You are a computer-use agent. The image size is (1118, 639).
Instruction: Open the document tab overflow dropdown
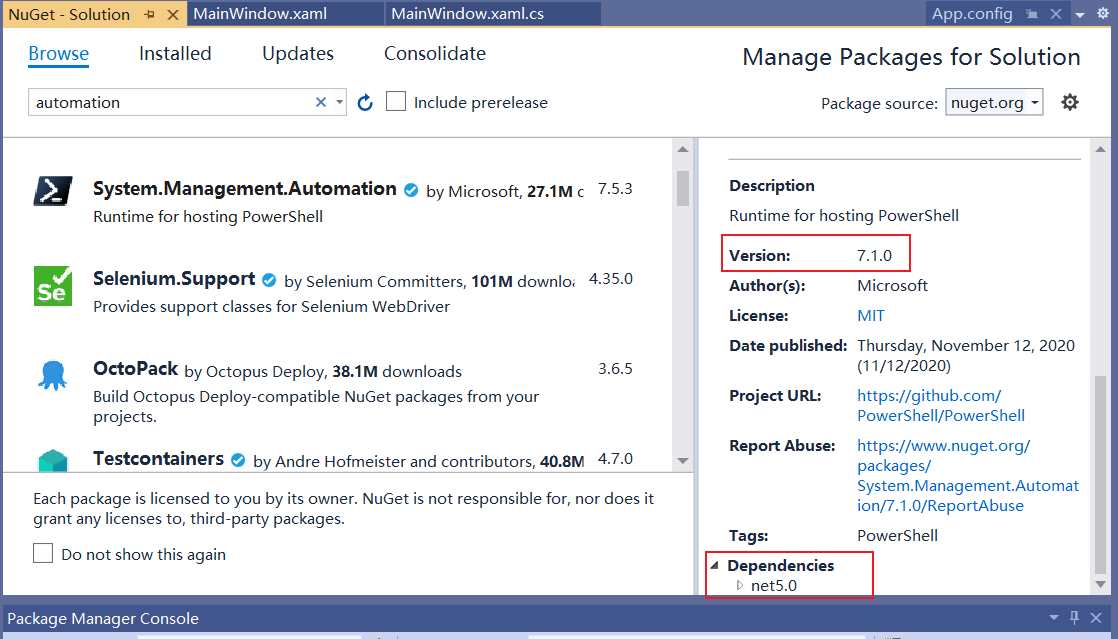tap(1080, 15)
